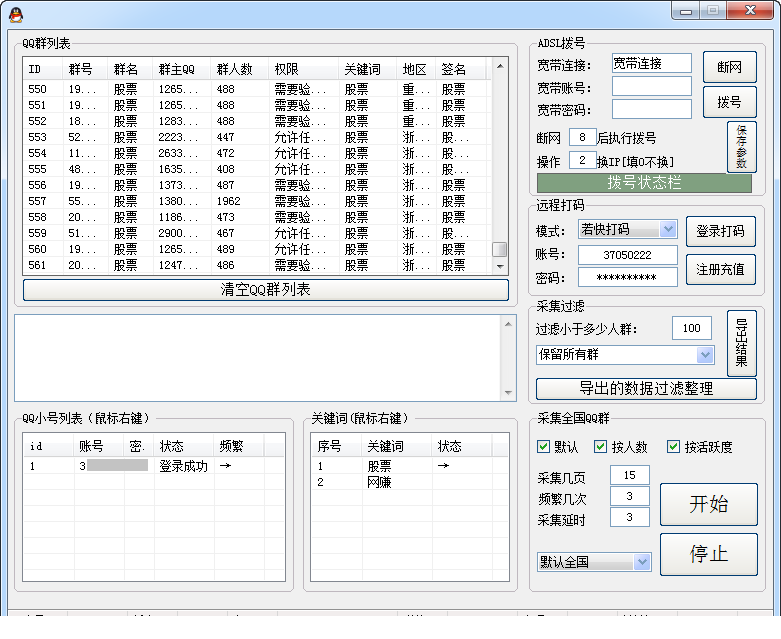Click the 群主QQ column header
This screenshot has width=781, height=639.
coord(182,69)
